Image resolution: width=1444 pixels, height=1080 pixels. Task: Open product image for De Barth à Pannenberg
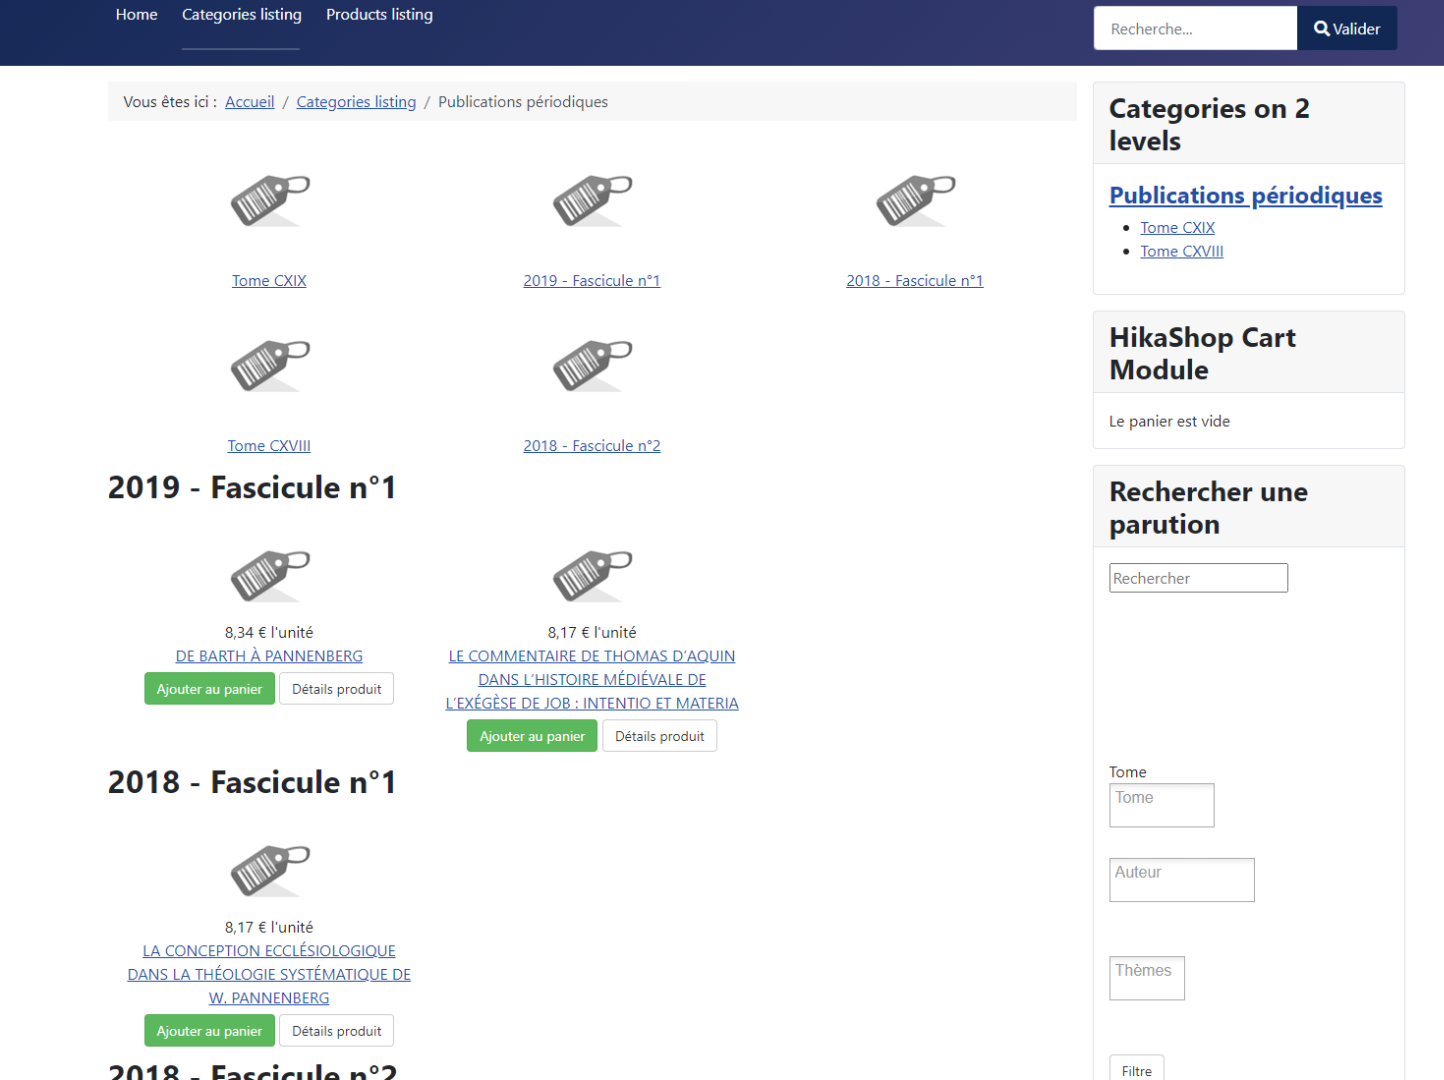point(270,575)
